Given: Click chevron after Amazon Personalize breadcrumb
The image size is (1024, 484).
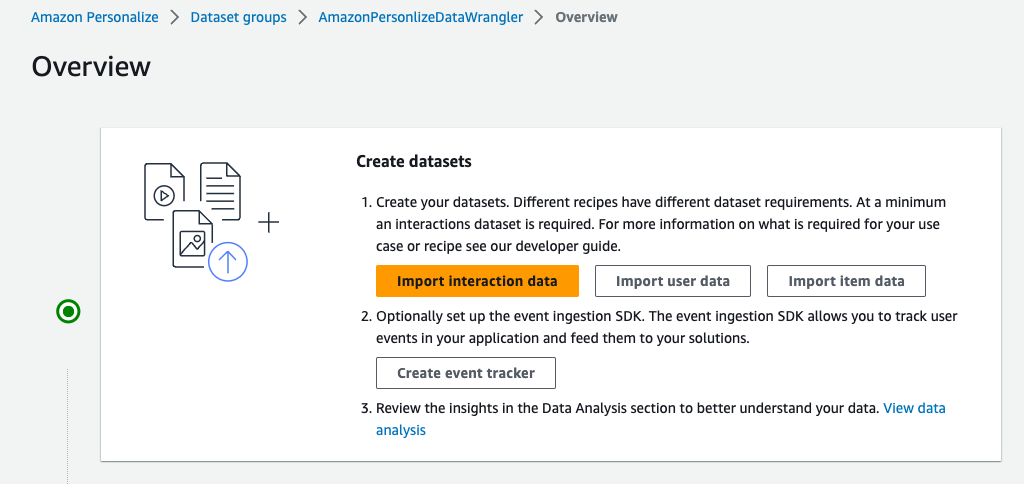Looking at the screenshot, I should (x=174, y=17).
